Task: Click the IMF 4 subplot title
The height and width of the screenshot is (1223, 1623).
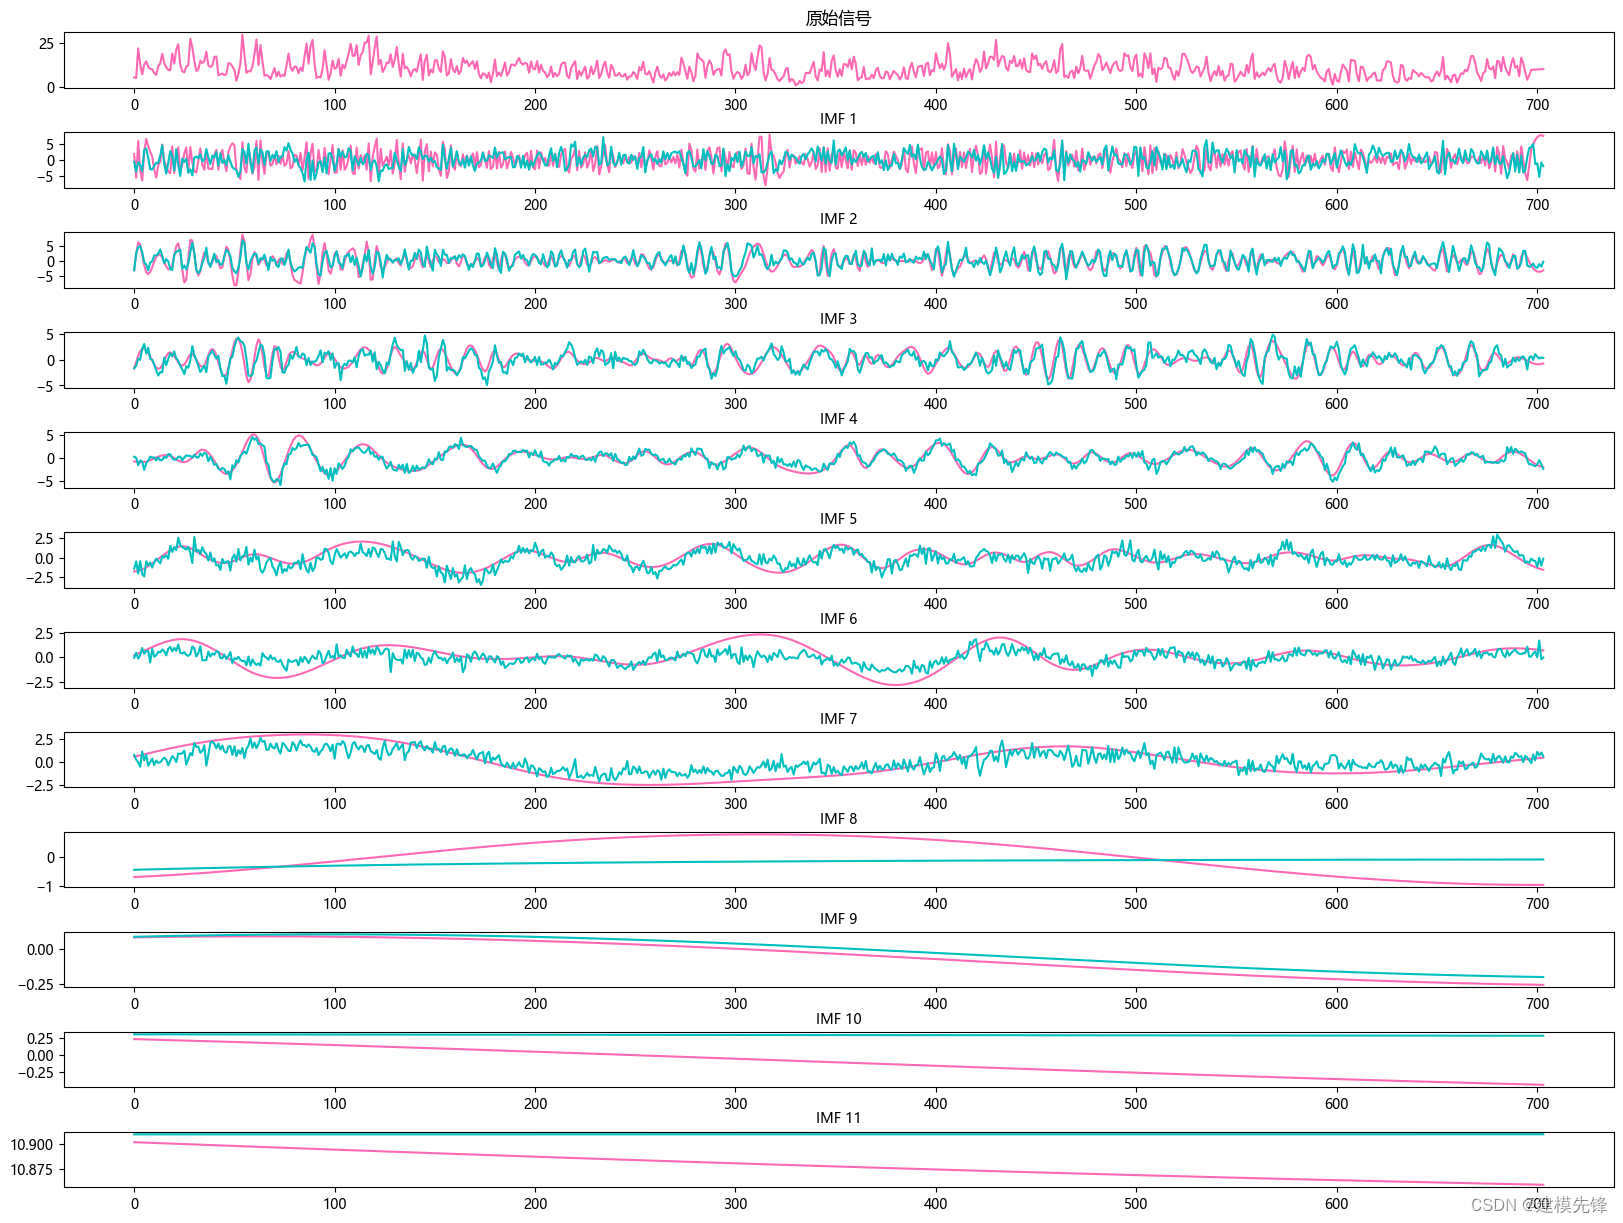Action: pyautogui.click(x=838, y=419)
